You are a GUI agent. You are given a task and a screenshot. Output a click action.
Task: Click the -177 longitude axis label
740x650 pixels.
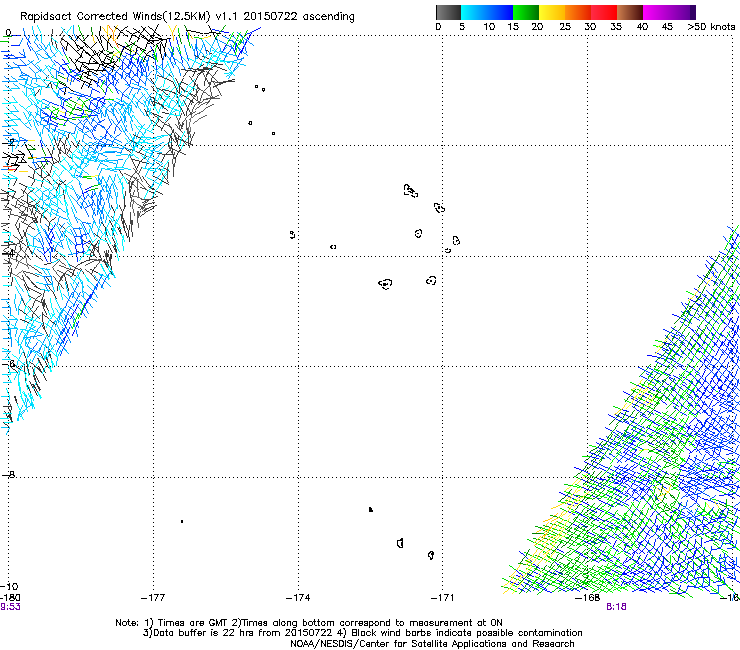153,598
